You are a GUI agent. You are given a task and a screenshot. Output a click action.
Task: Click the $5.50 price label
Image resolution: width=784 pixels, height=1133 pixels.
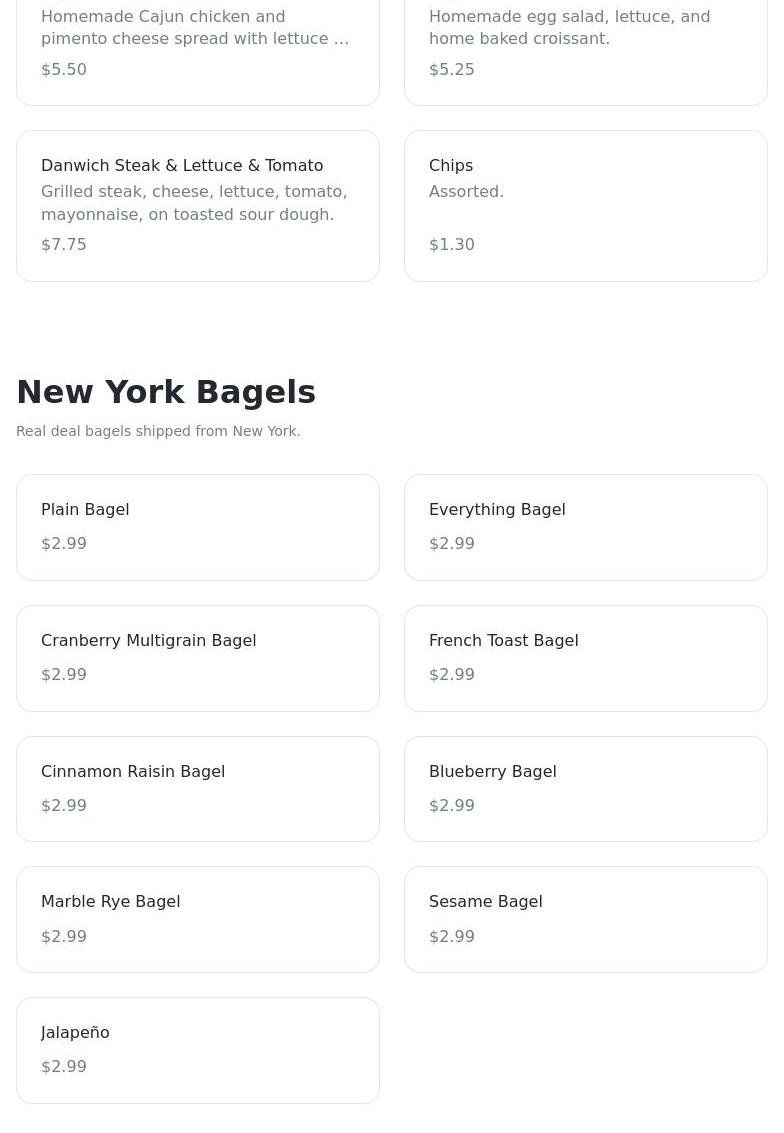coord(64,69)
